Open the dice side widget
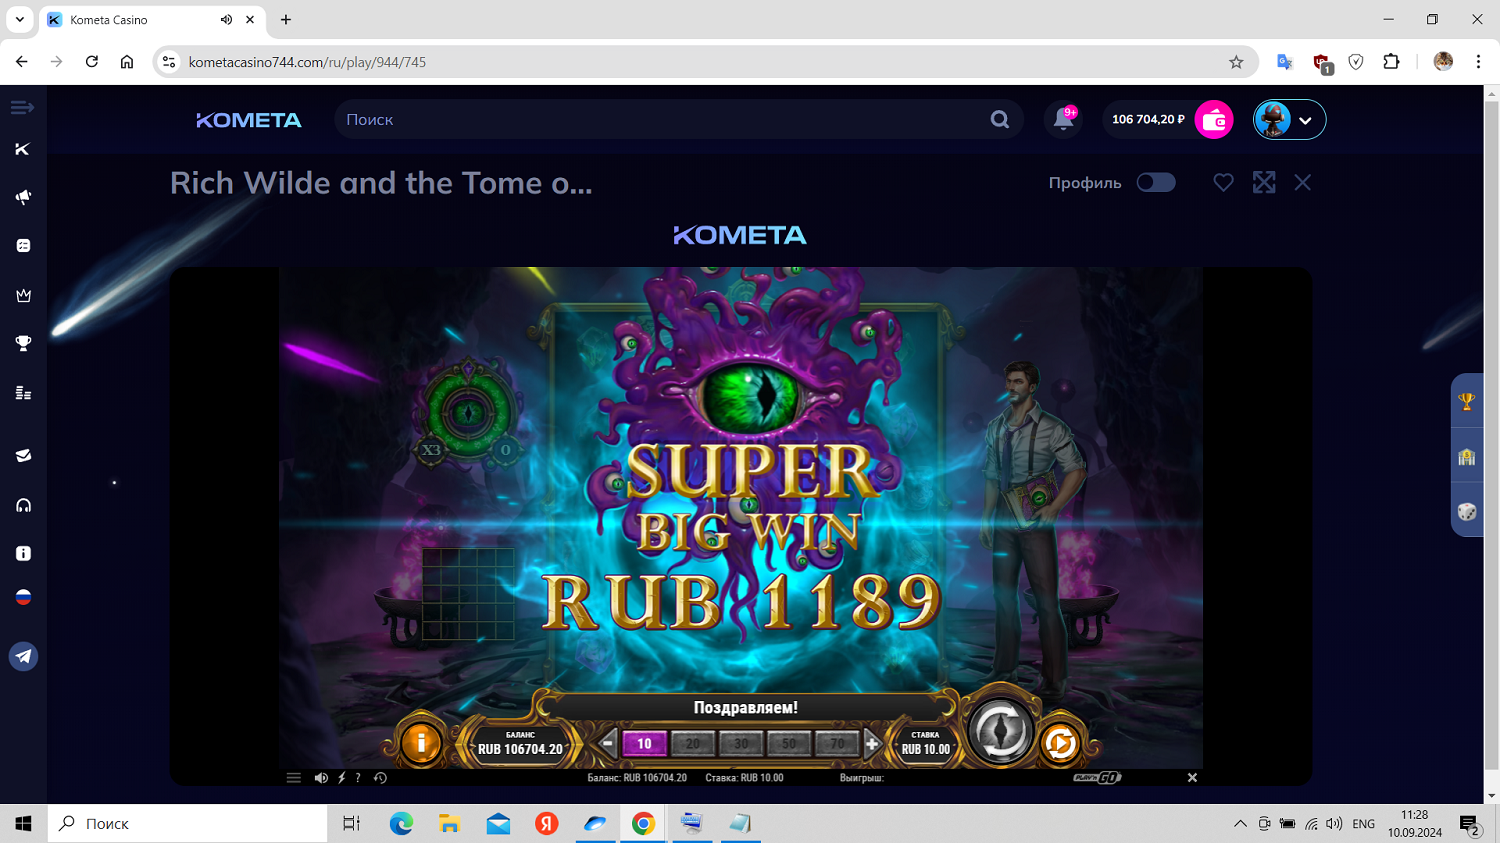Viewport: 1500px width, 843px height. point(1467,512)
